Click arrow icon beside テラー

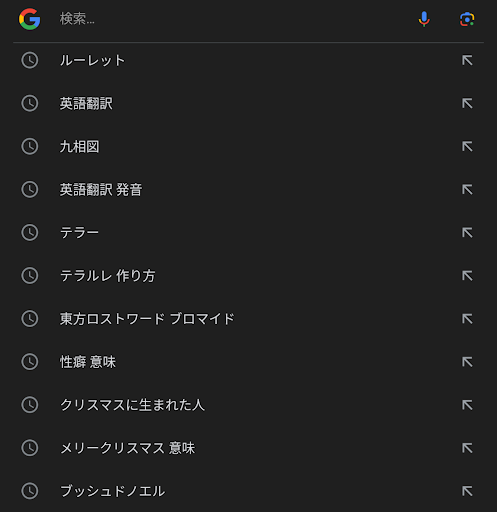[x=467, y=232]
